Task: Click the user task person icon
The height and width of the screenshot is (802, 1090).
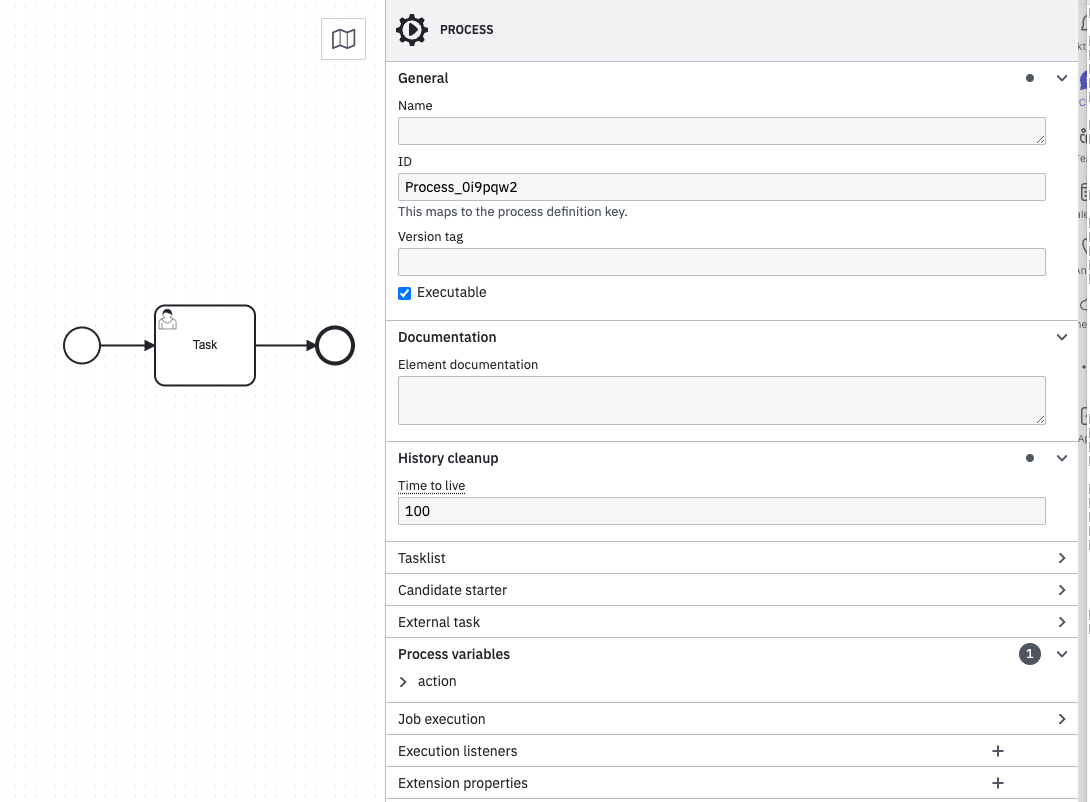Action: [x=168, y=319]
